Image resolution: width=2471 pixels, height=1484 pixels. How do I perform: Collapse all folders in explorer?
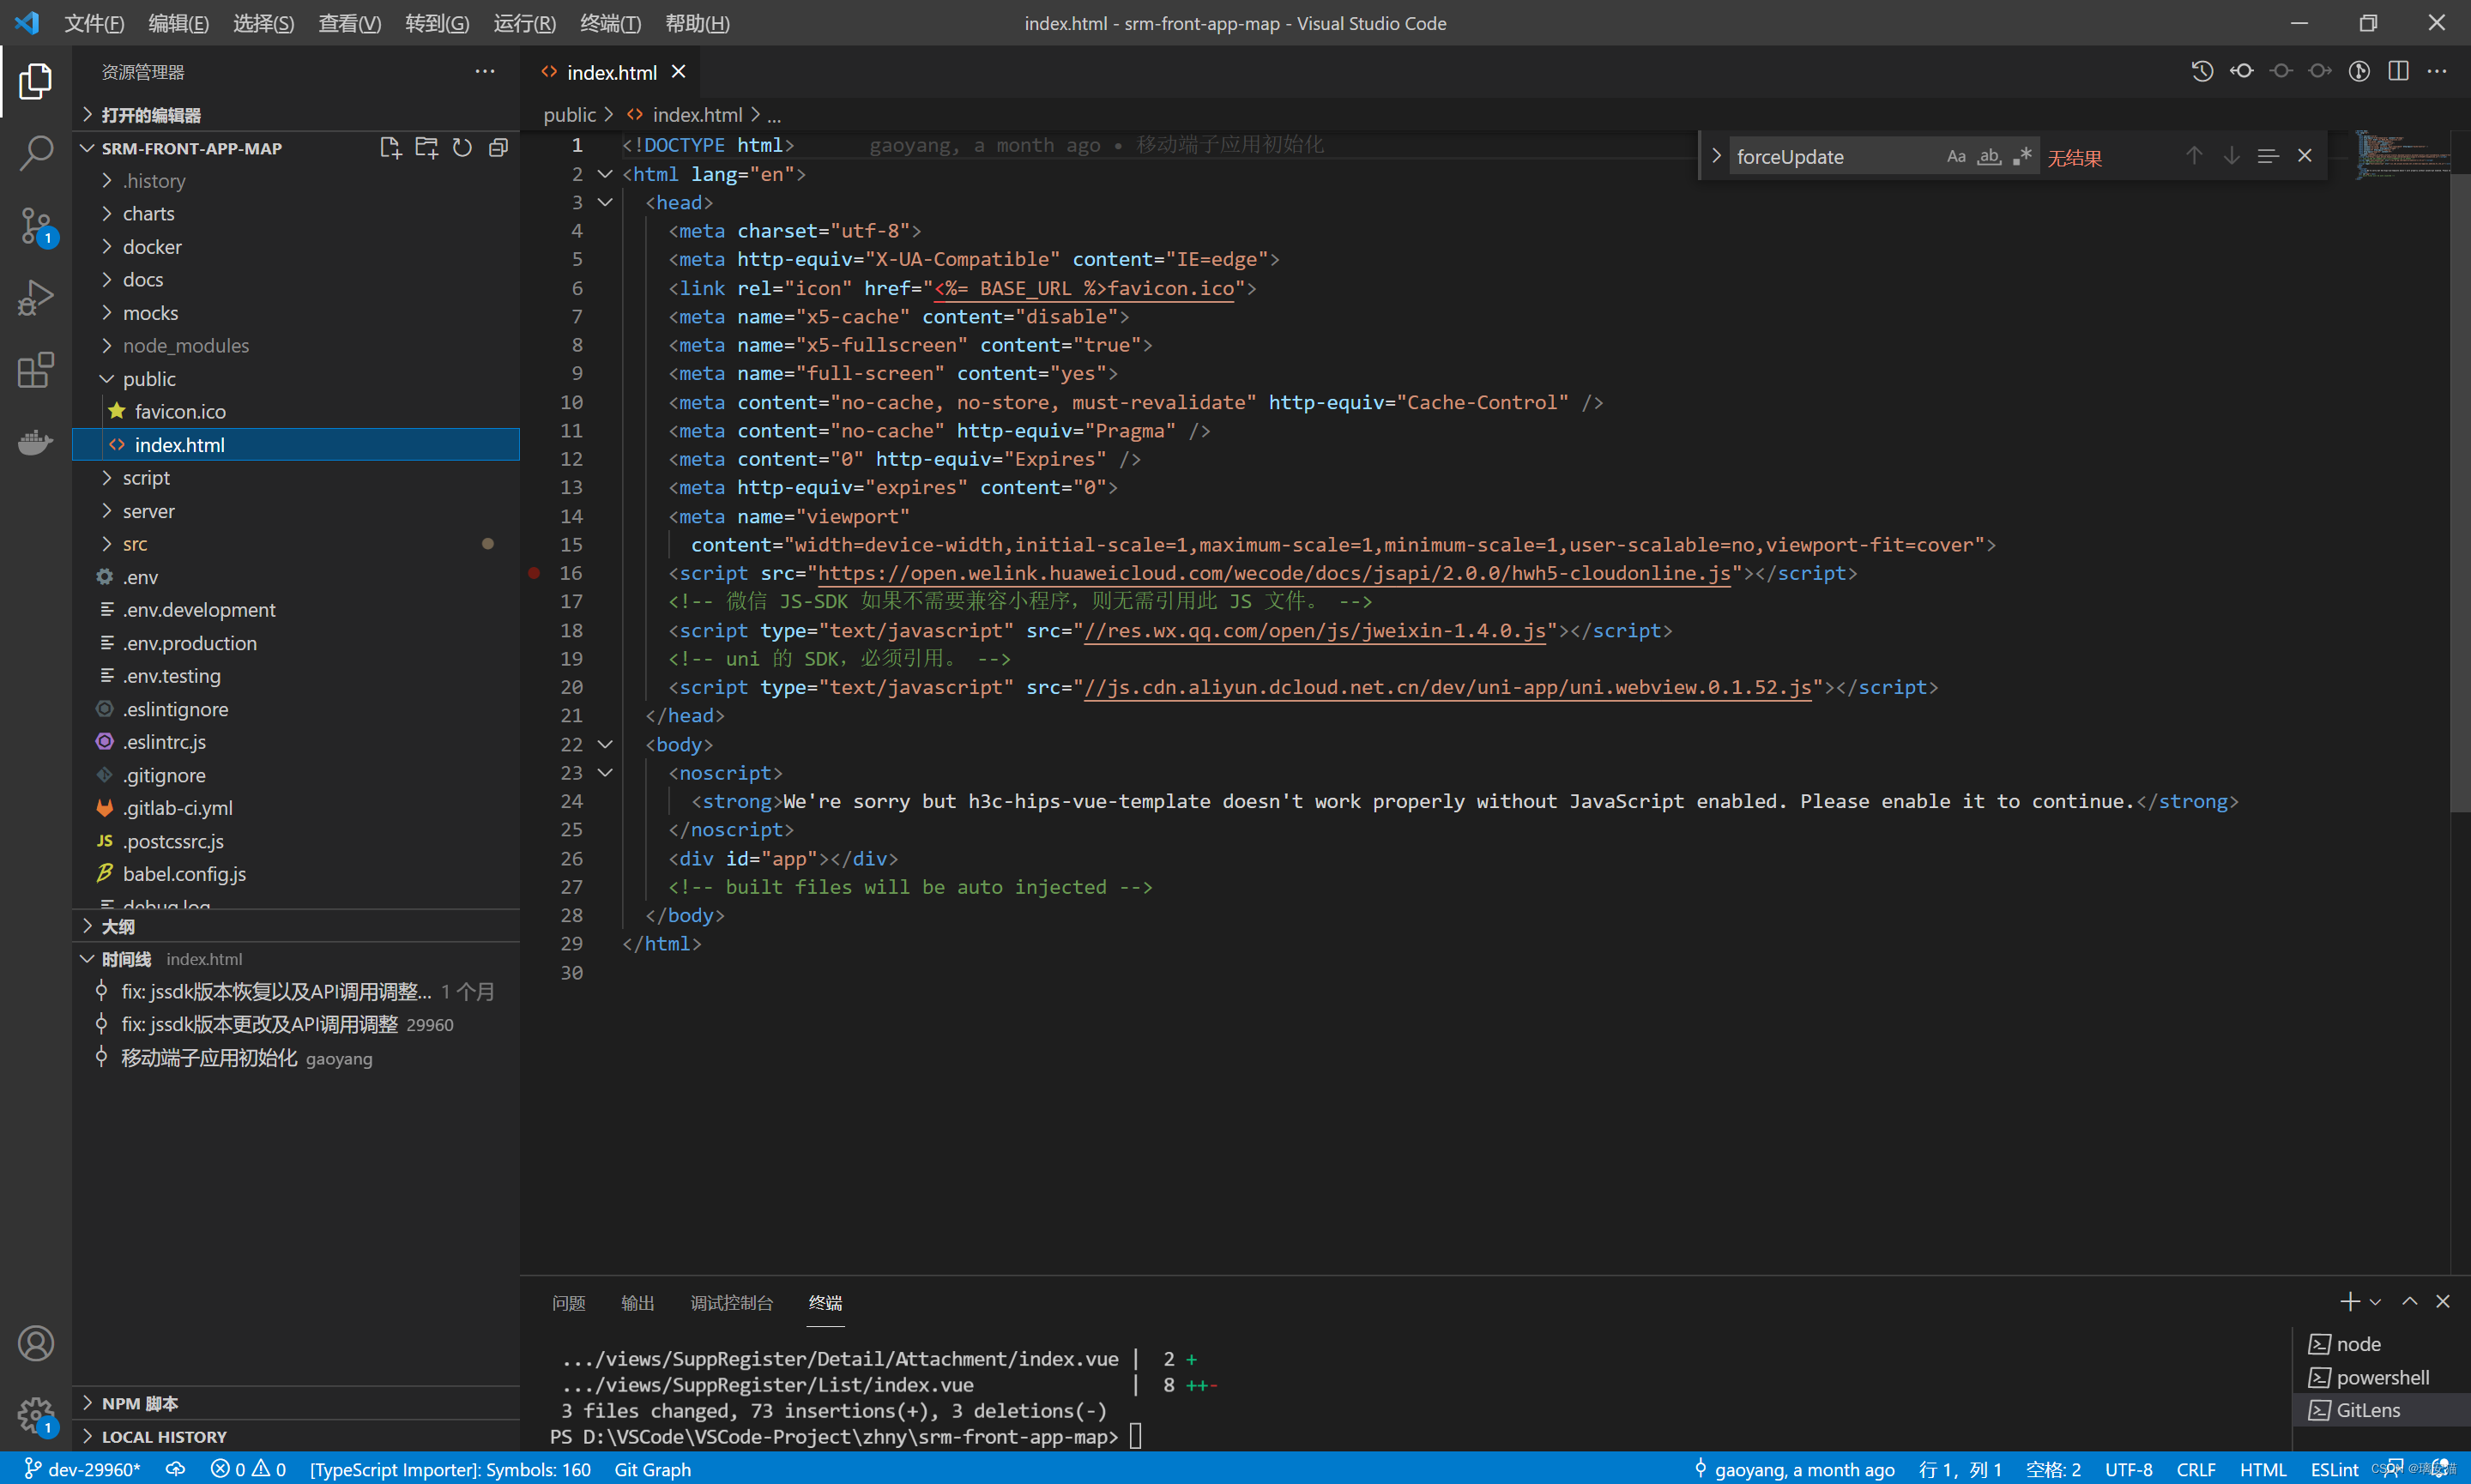tap(498, 148)
